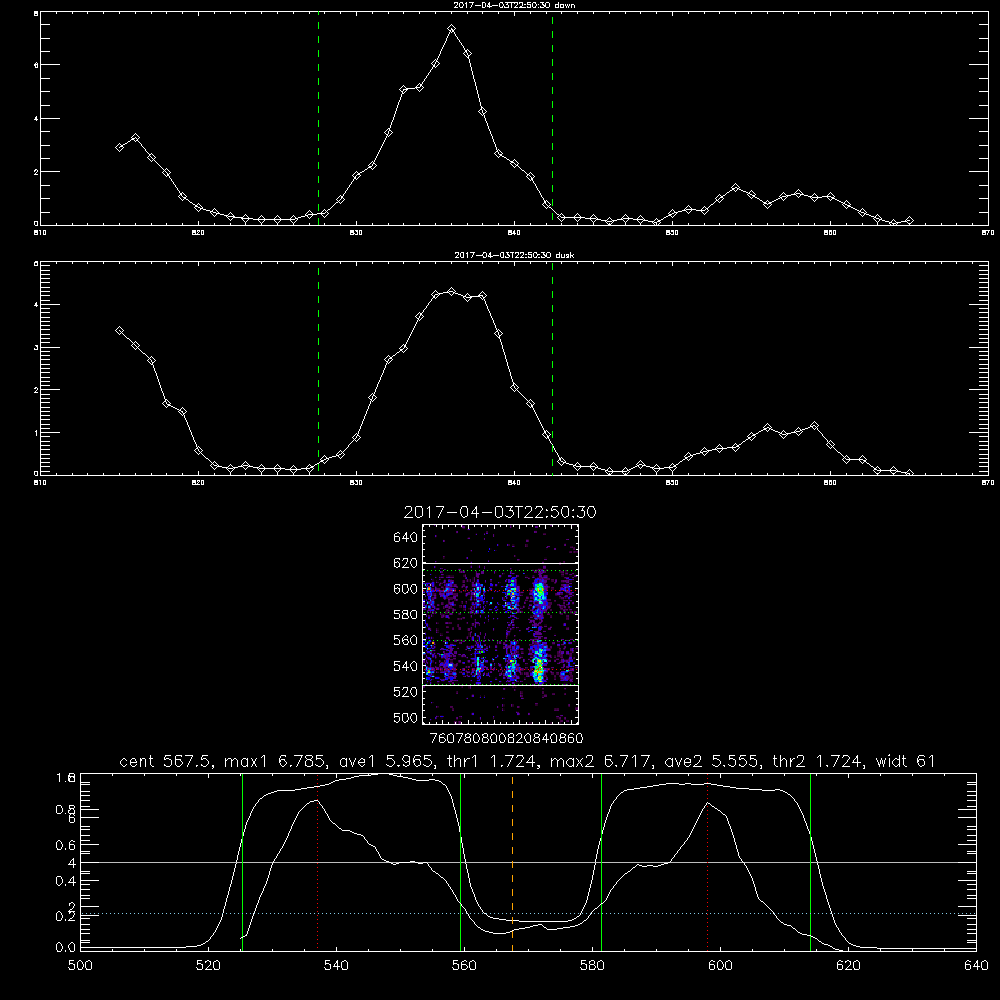Click the '560' x-axis label of bottom plot
Image resolution: width=1000 pixels, height=1000 pixels.
pyautogui.click(x=464, y=966)
